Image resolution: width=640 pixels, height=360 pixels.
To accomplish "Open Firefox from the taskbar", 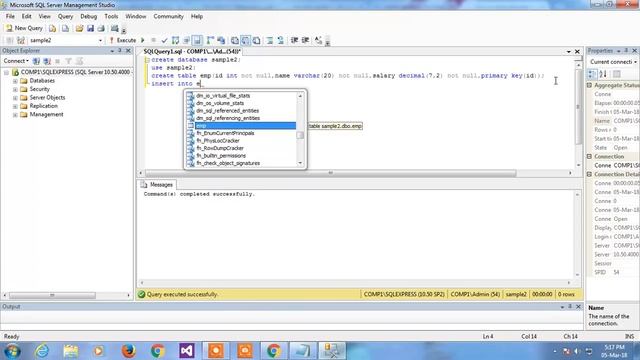I will click(x=129, y=351).
